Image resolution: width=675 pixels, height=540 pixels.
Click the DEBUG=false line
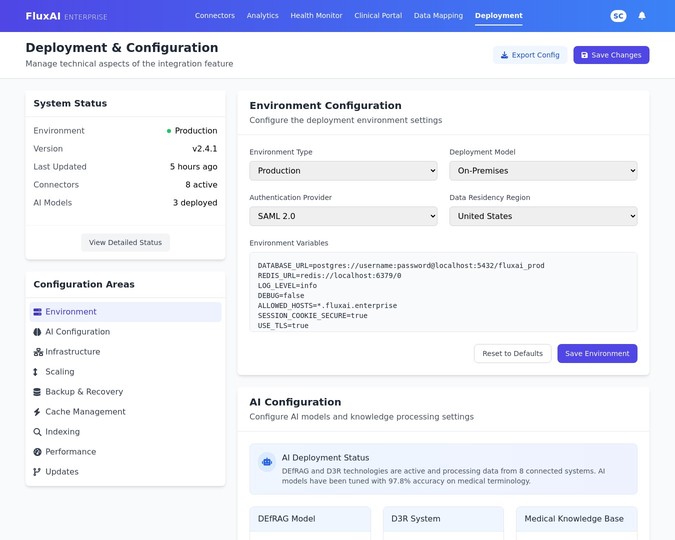[281, 295]
